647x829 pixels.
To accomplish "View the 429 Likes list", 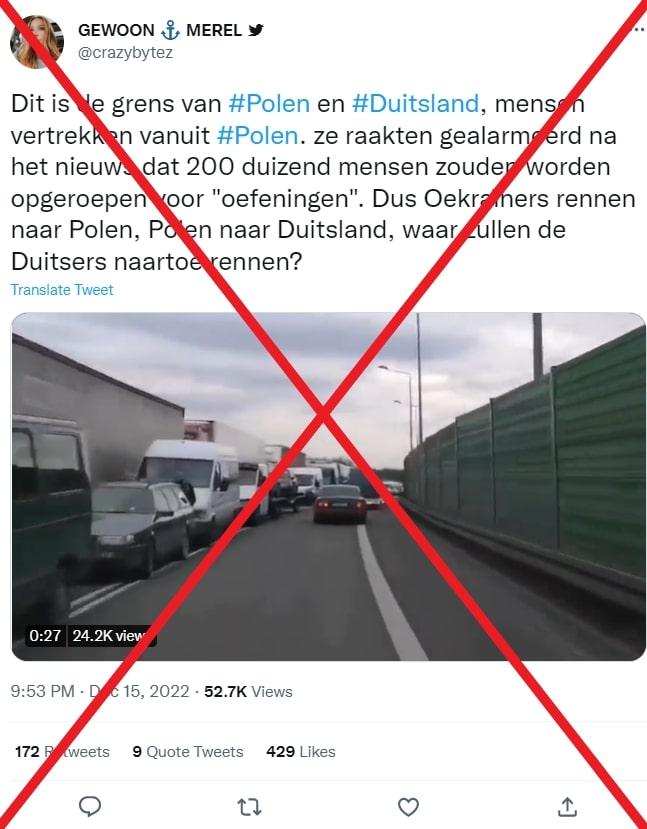I will [x=301, y=752].
